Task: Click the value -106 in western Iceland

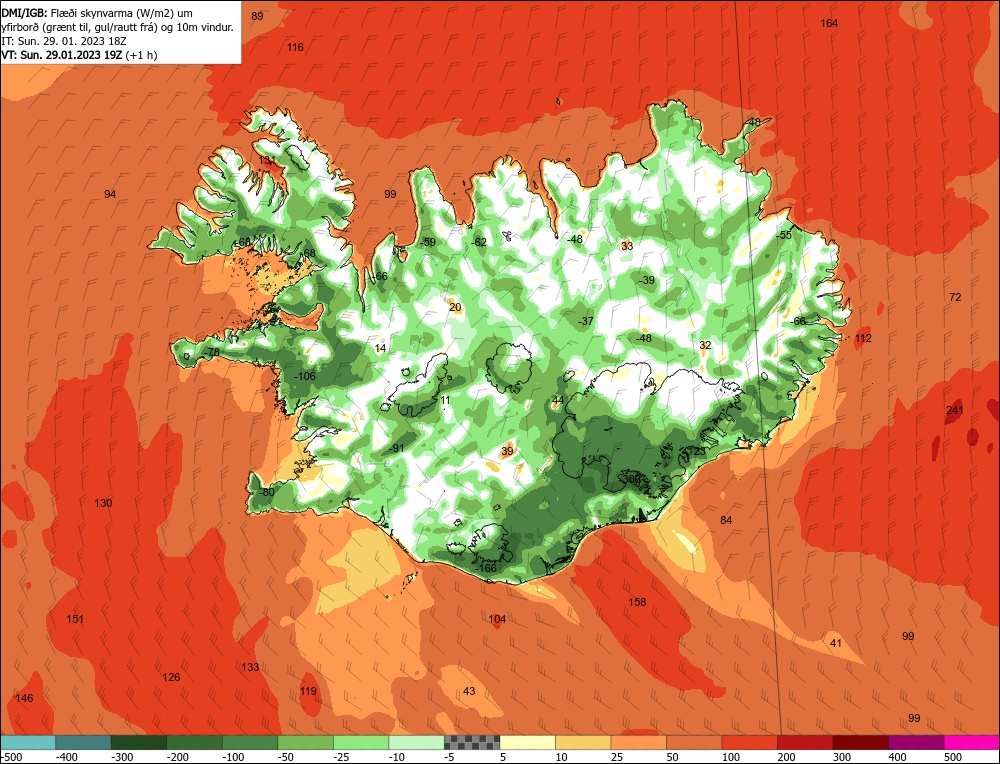Action: [x=305, y=376]
